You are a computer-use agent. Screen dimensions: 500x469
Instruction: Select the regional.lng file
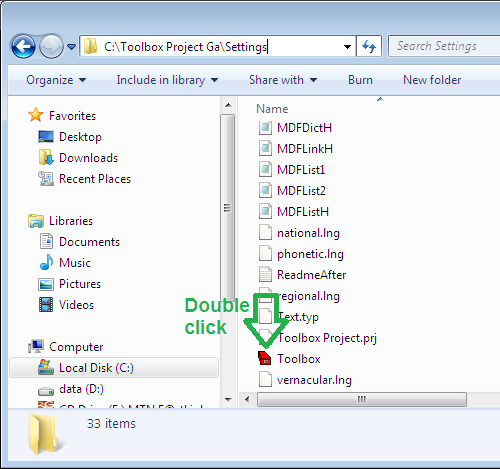[x=308, y=296]
